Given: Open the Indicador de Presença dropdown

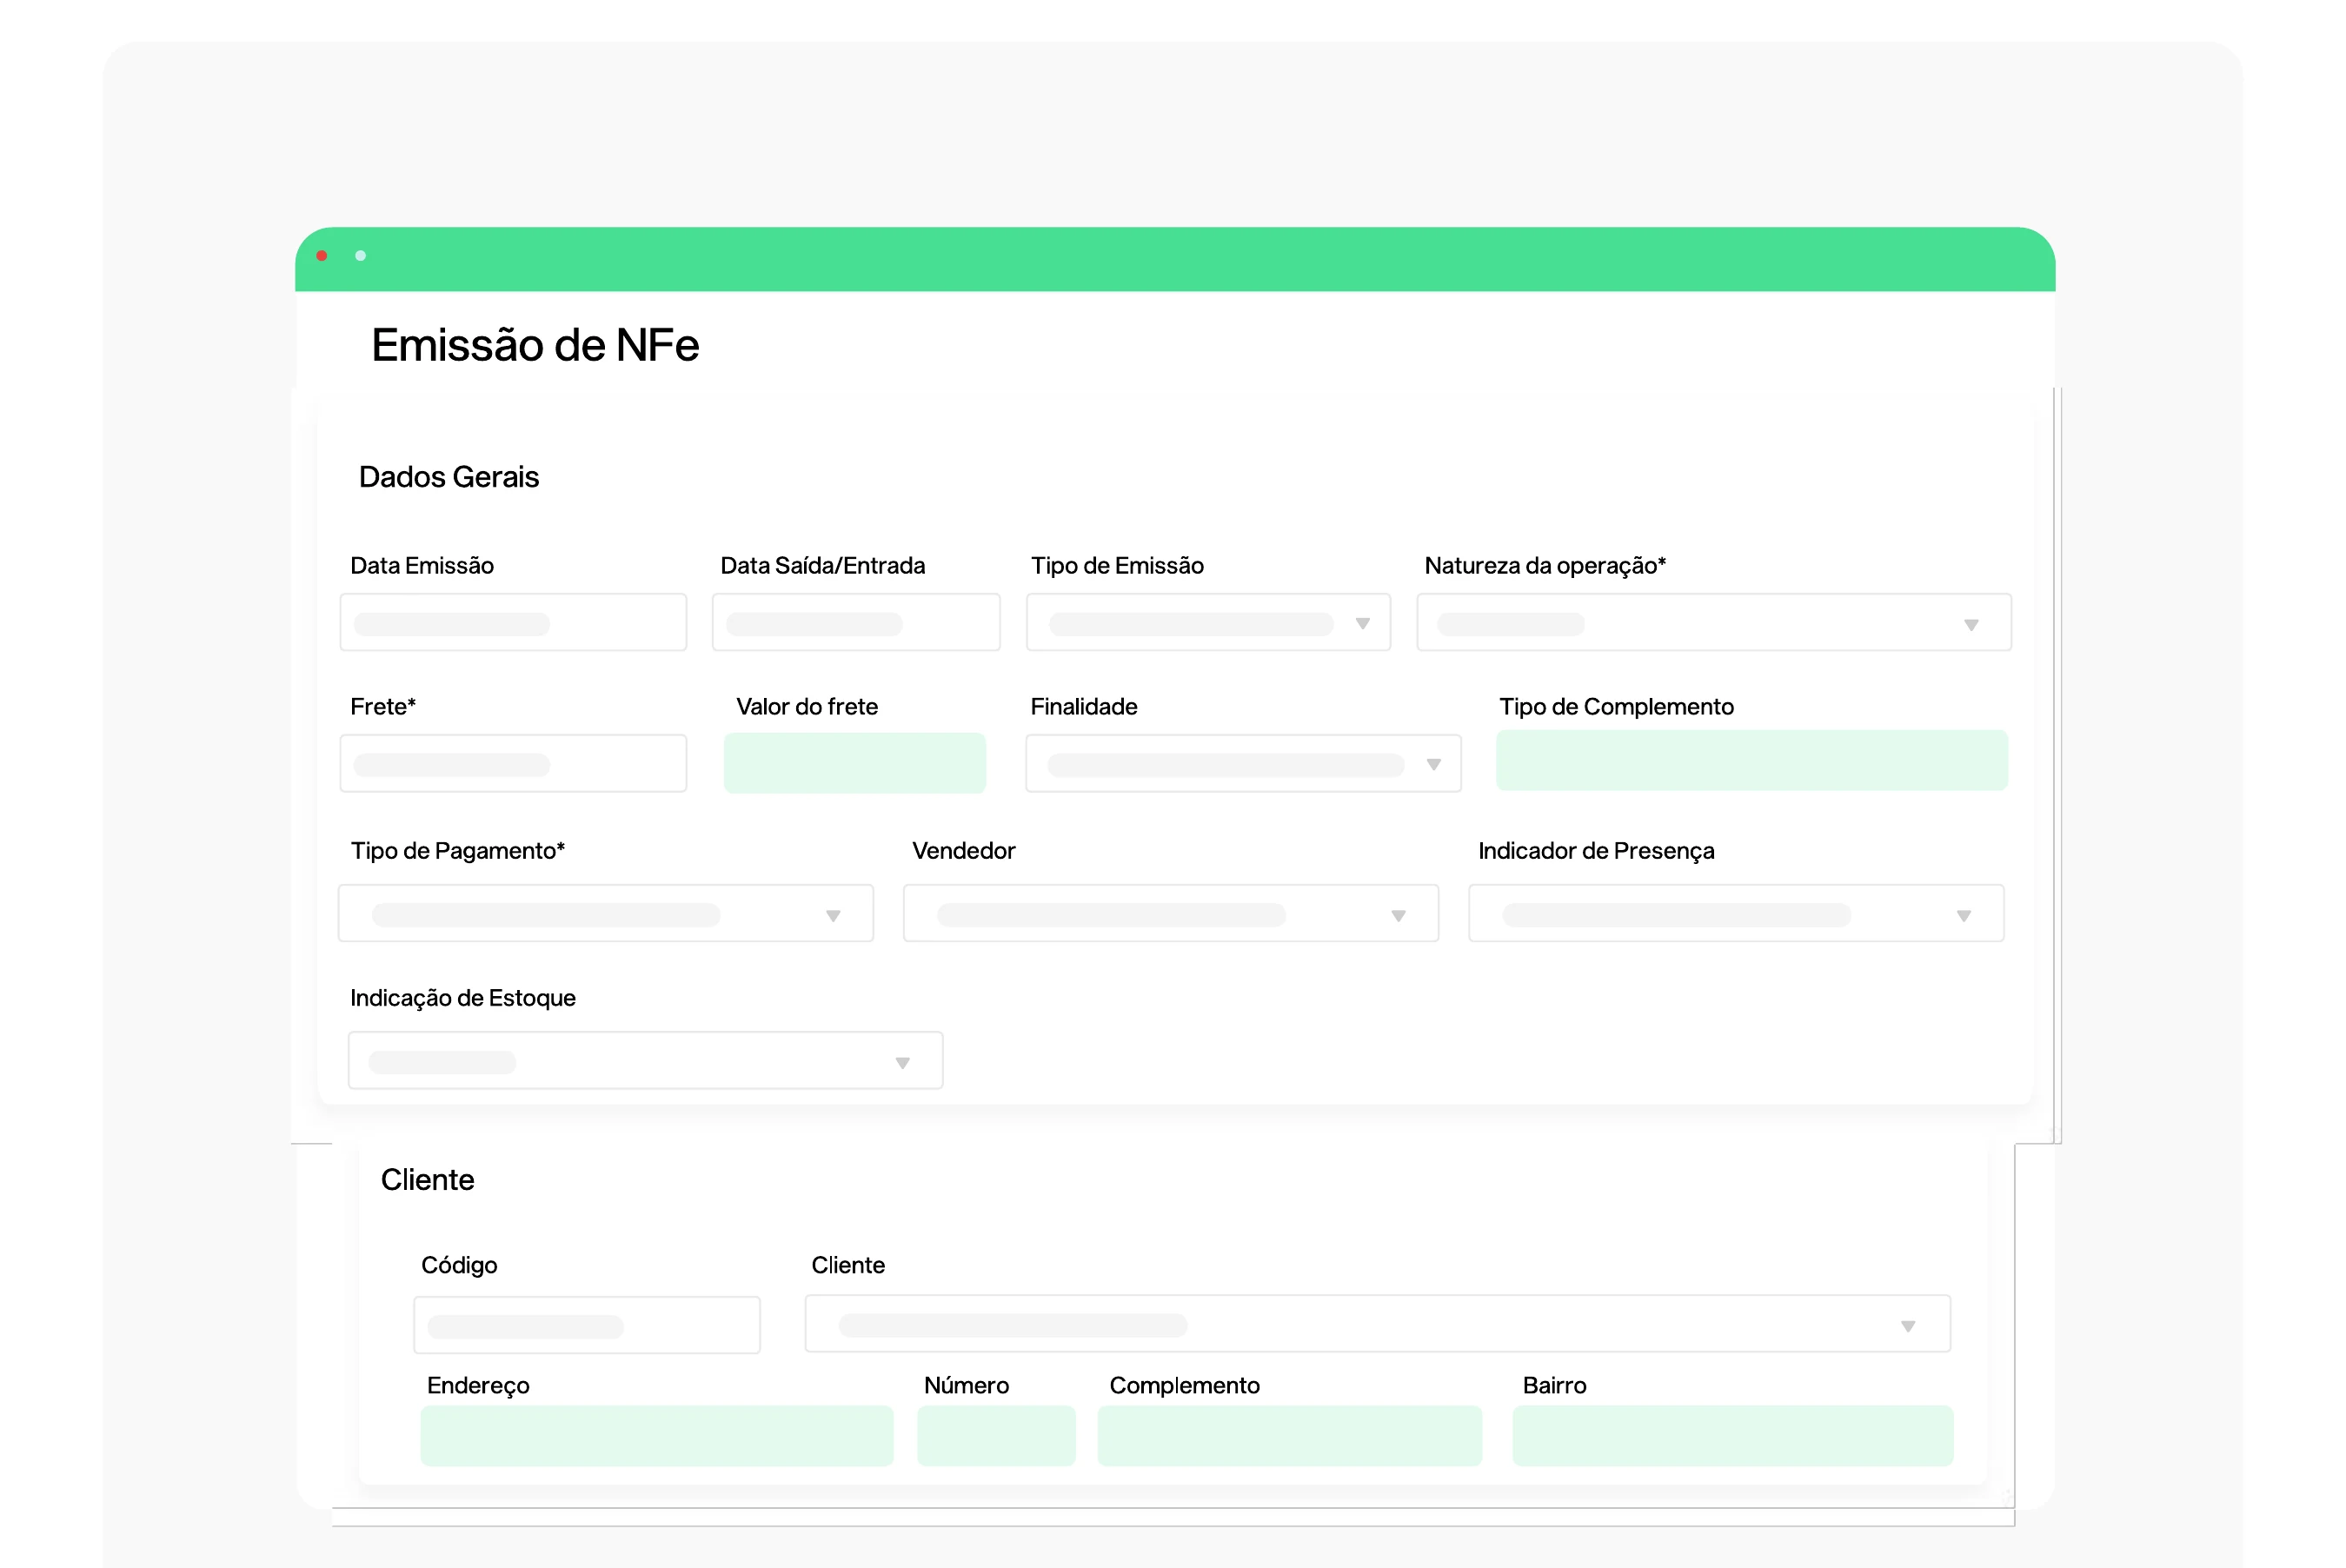Looking at the screenshot, I should tap(1736, 913).
